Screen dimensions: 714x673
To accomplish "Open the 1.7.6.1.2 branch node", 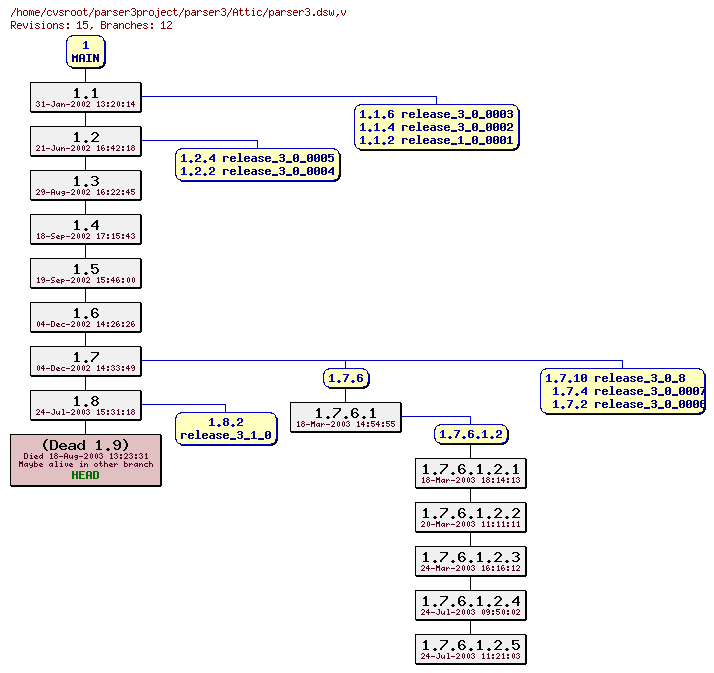I will [x=471, y=434].
